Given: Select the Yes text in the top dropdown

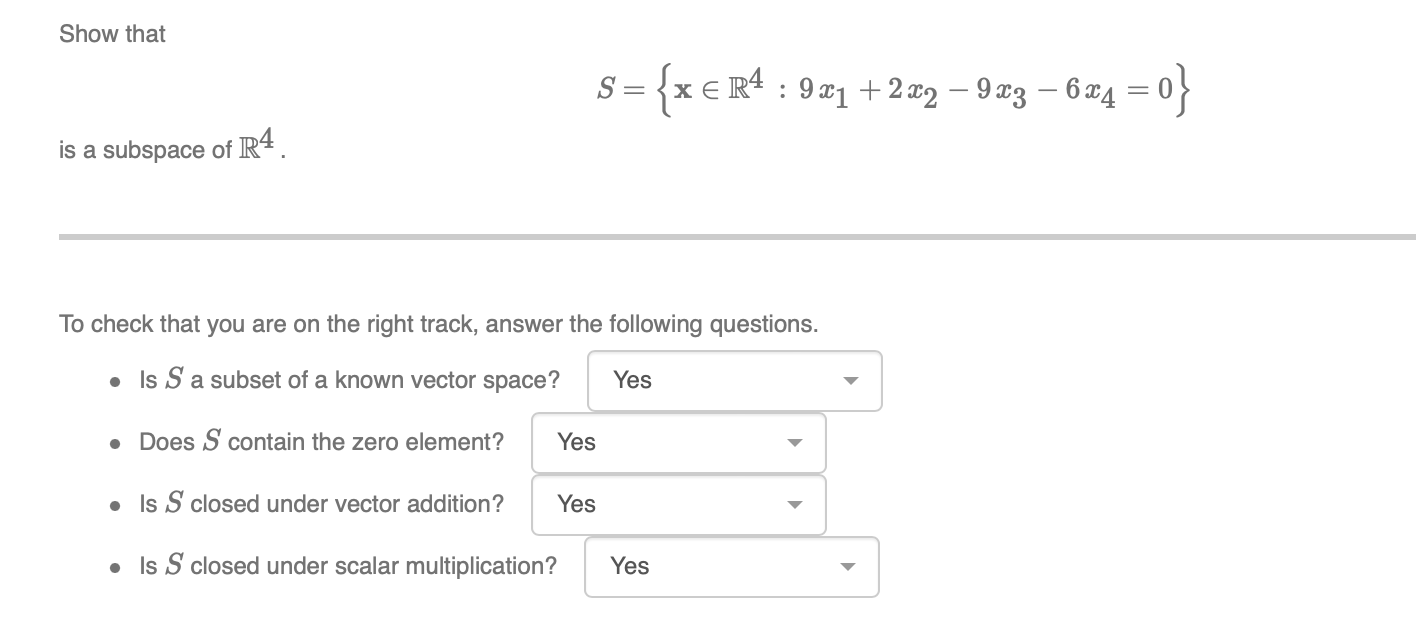Looking at the screenshot, I should [634, 381].
